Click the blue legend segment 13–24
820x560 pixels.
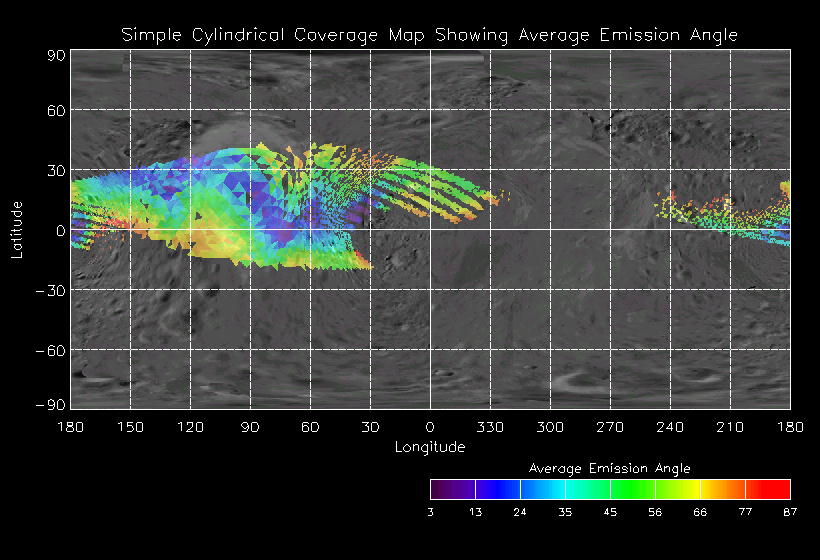point(498,489)
